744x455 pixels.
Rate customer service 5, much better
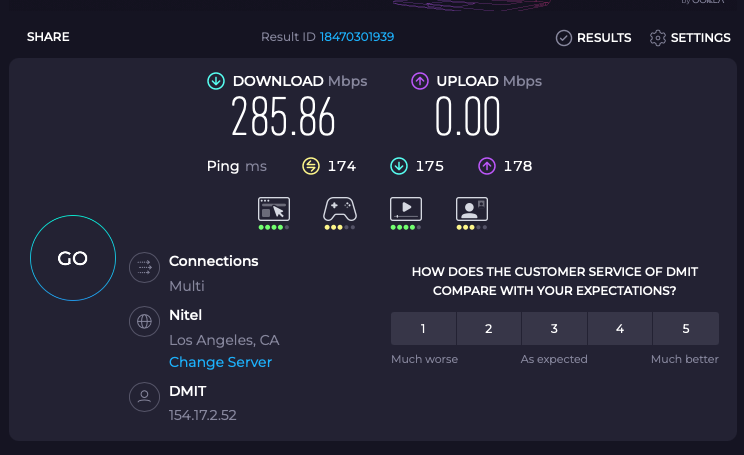point(686,329)
